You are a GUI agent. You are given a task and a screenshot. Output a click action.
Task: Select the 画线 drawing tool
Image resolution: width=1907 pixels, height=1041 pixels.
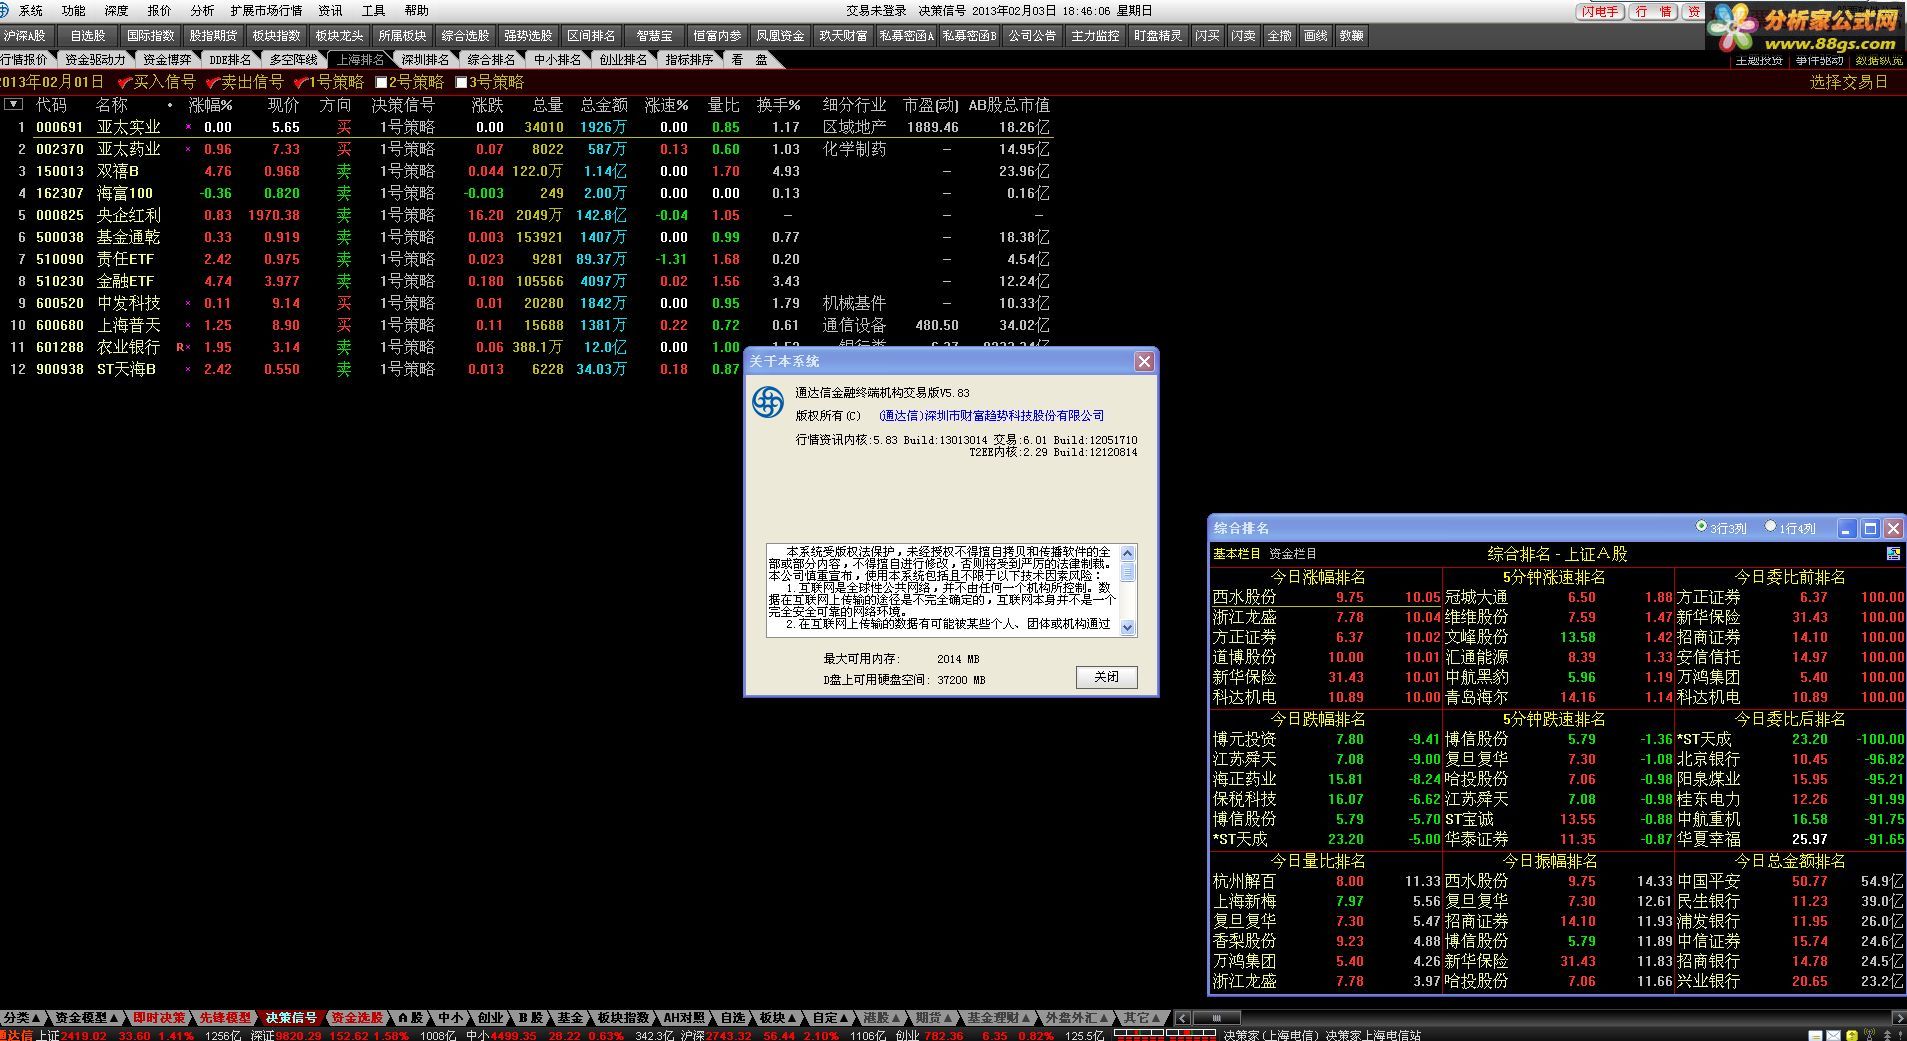point(1315,36)
